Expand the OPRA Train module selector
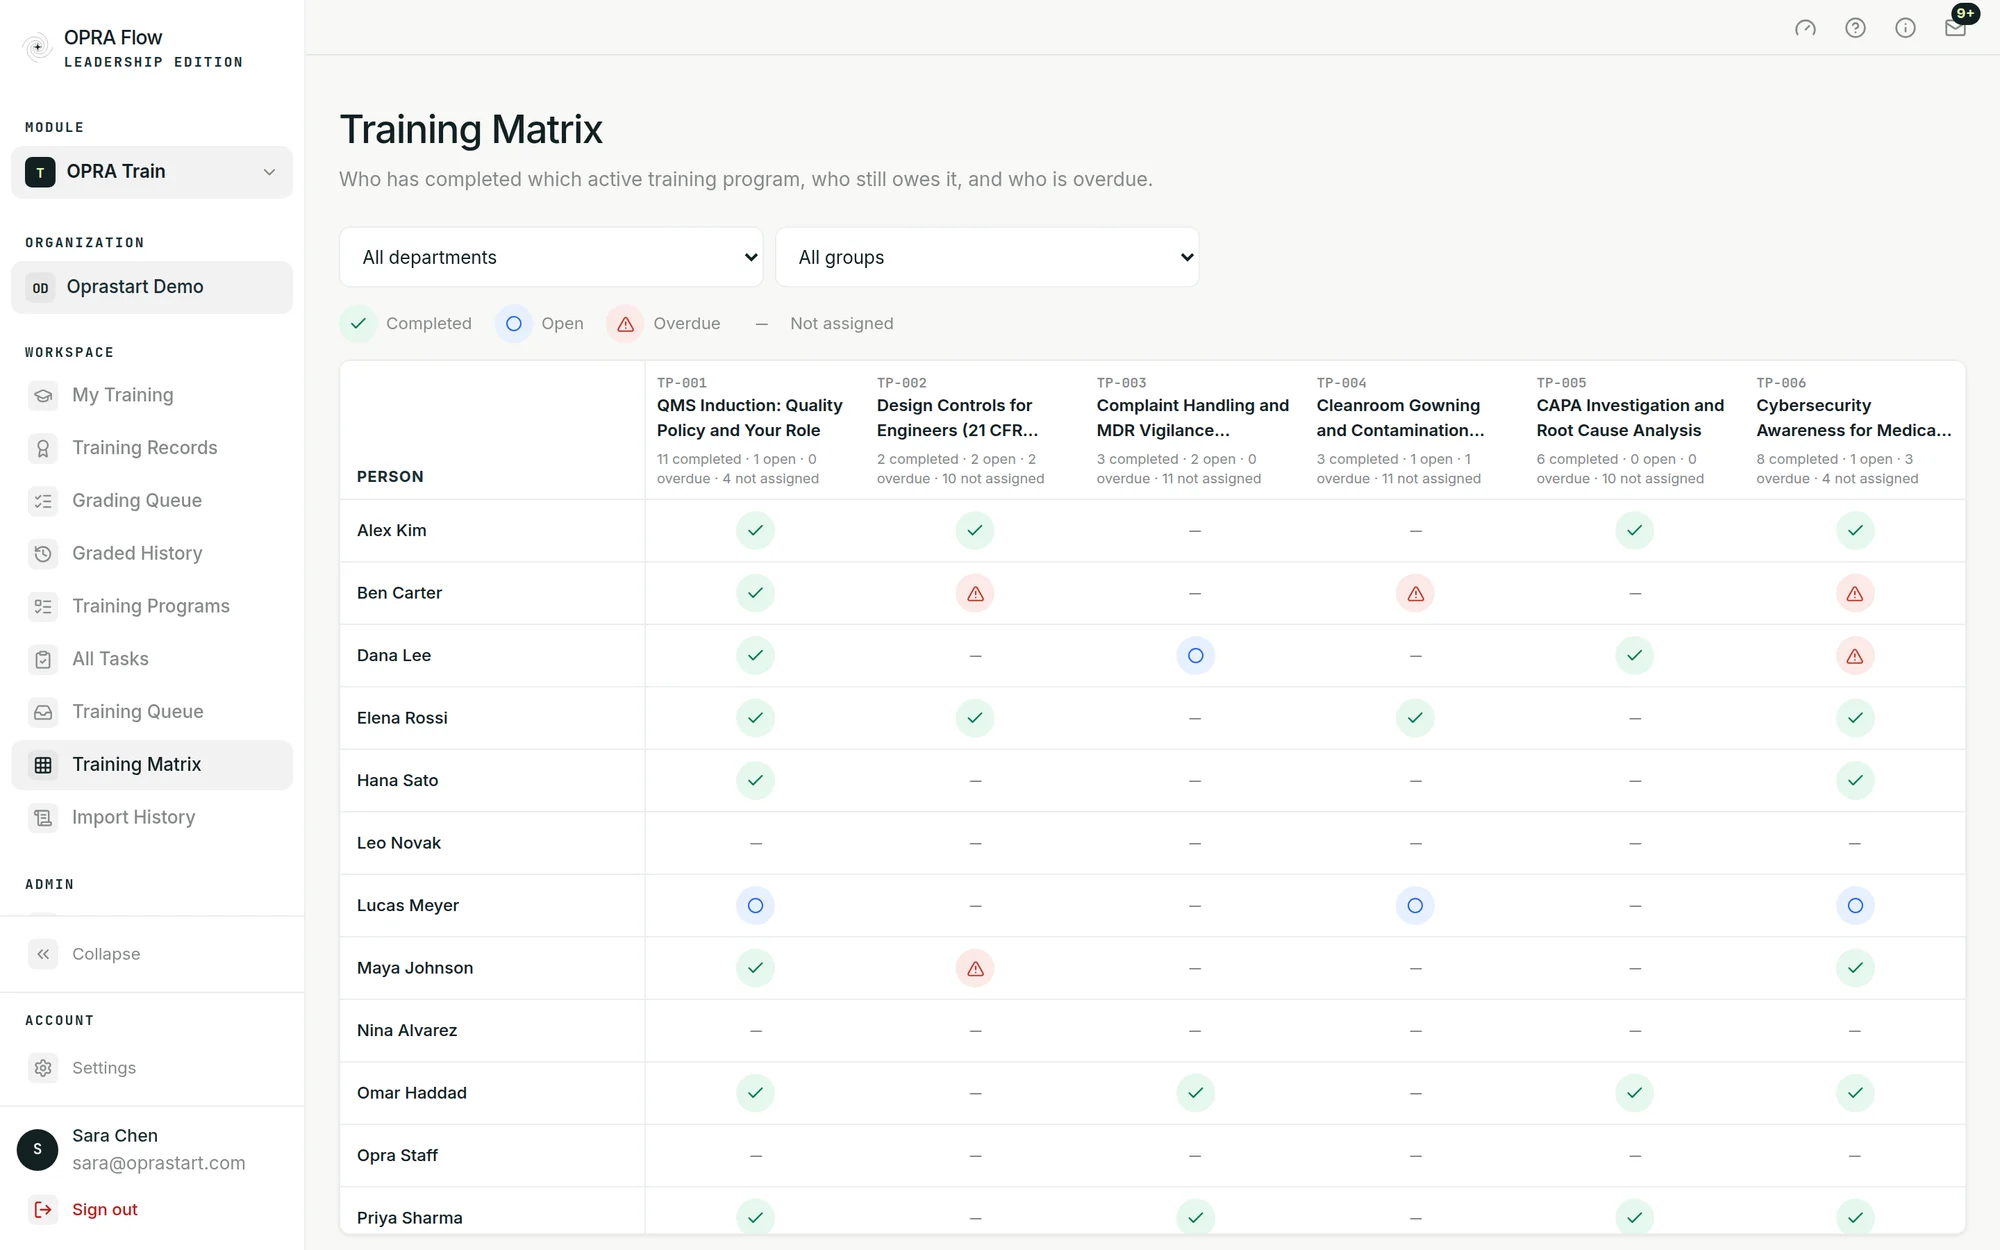Image resolution: width=2000 pixels, height=1250 pixels. coord(152,172)
